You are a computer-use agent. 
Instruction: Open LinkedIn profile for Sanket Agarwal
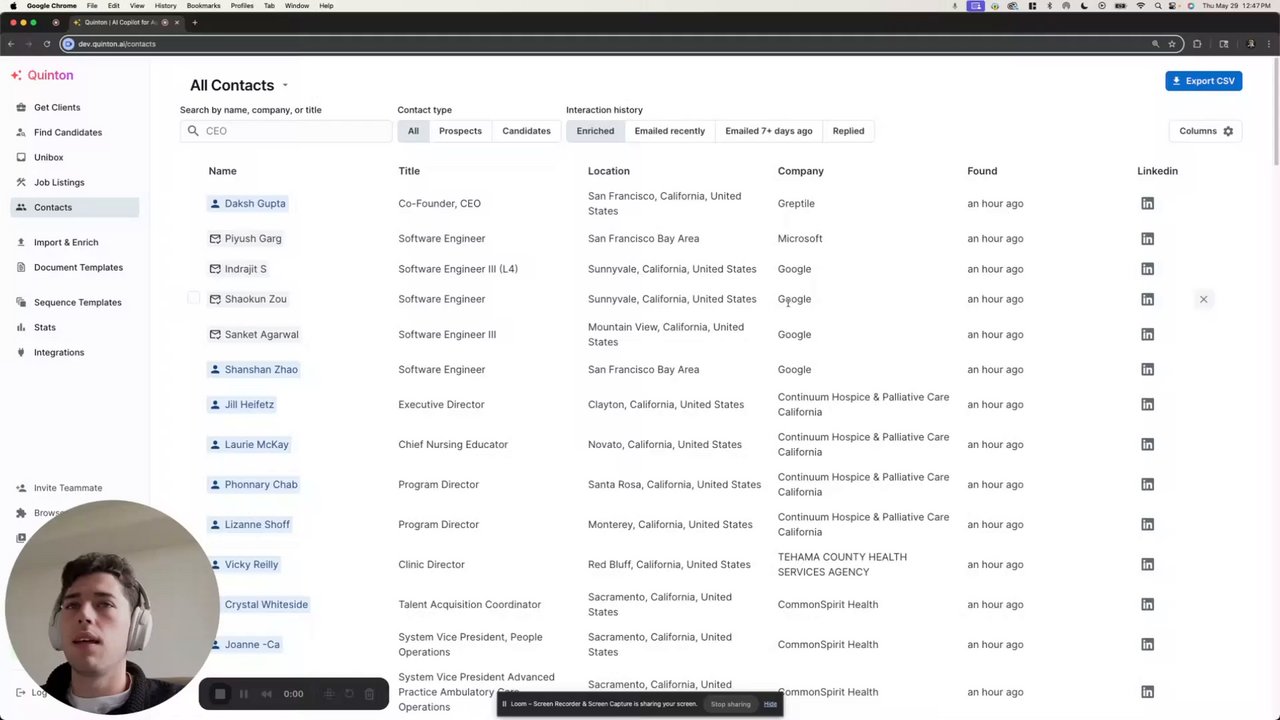coord(1147,334)
